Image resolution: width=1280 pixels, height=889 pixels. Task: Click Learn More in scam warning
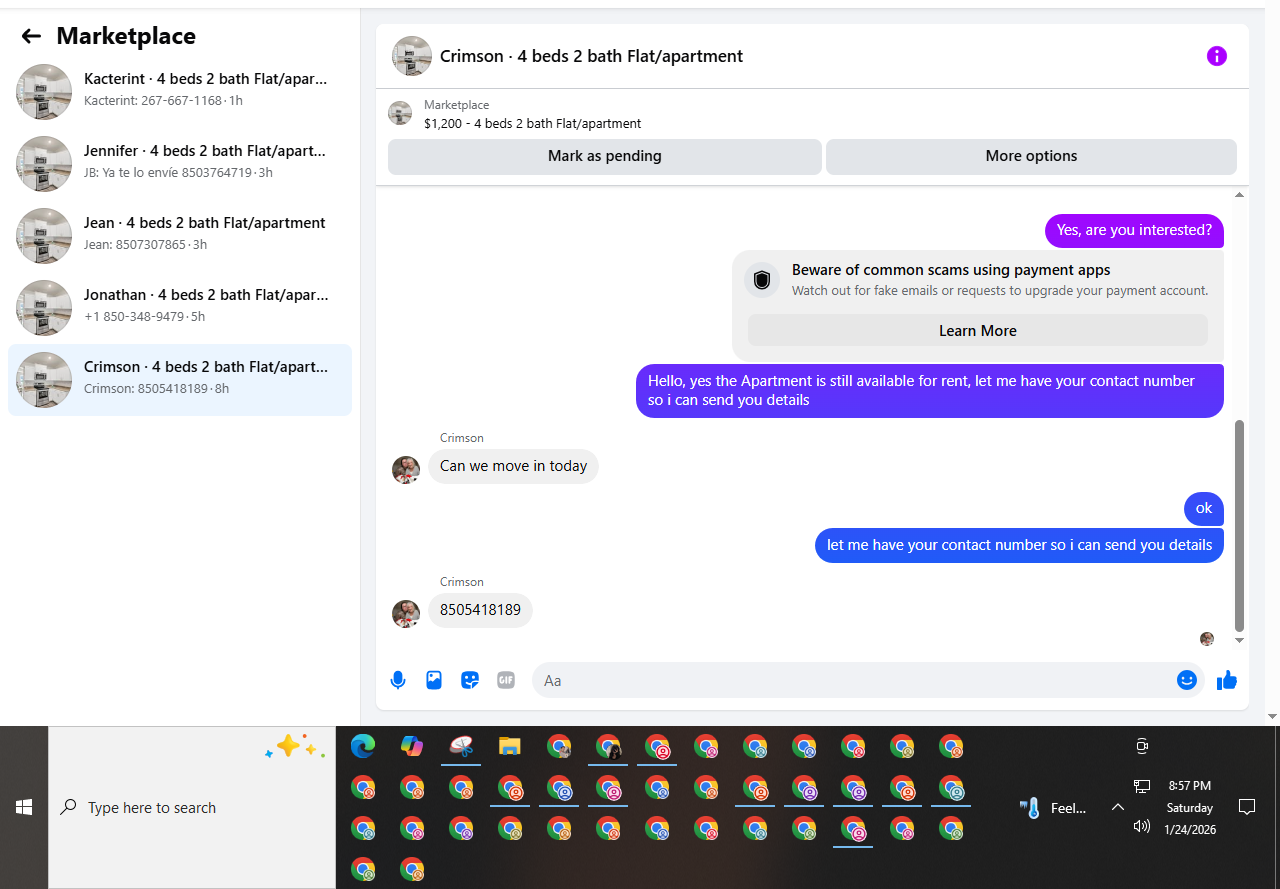[977, 331]
